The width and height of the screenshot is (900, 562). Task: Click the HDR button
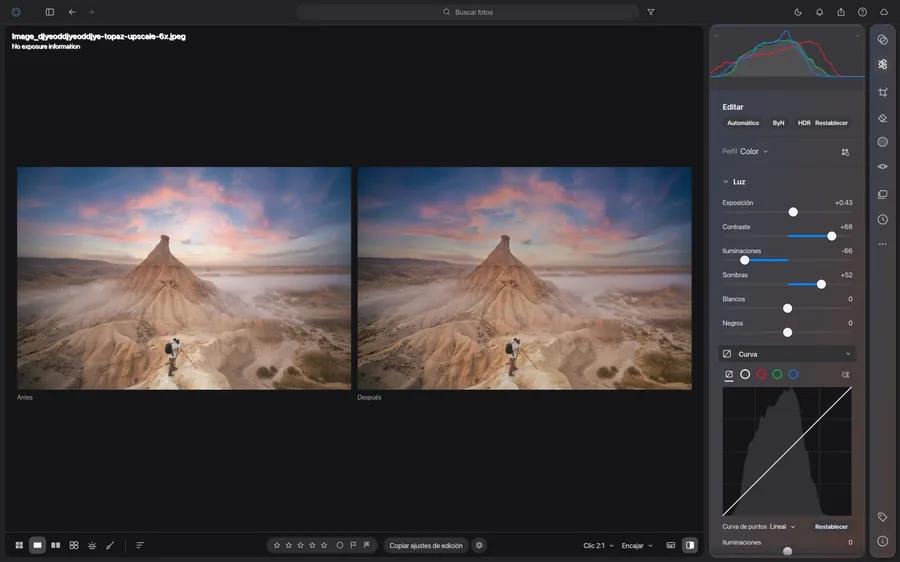coord(804,123)
